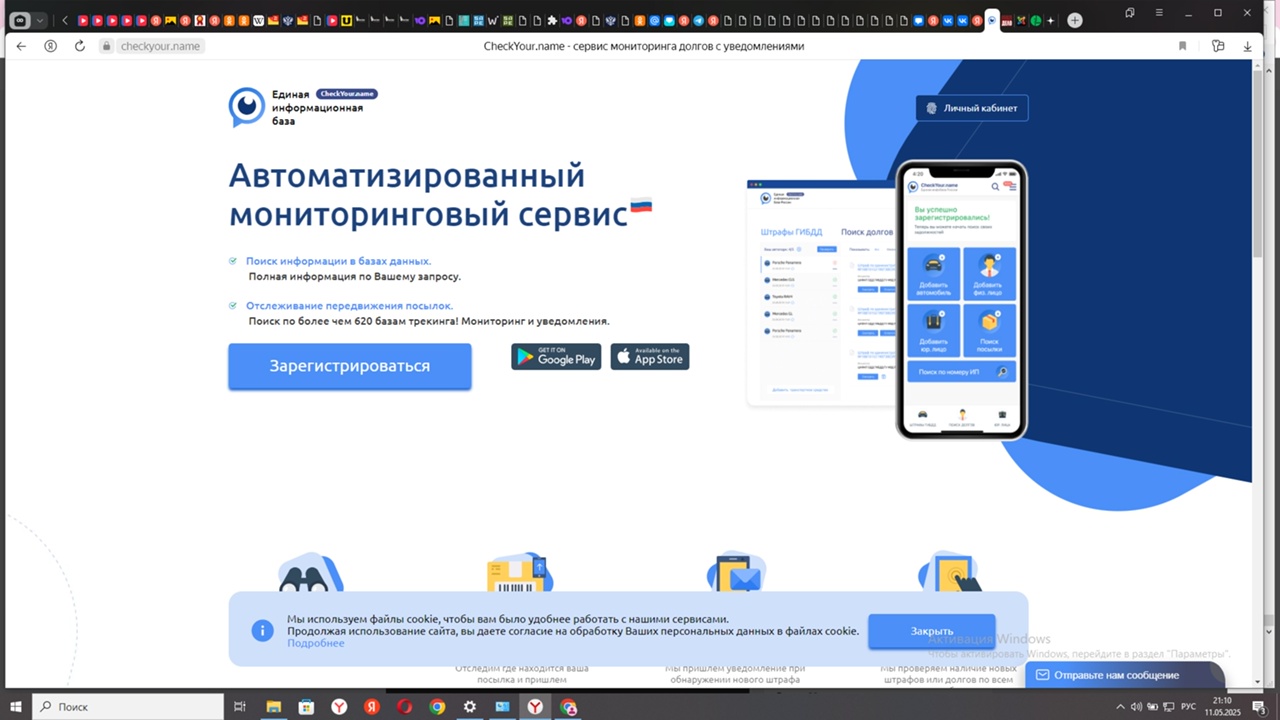Click the heading Автоматизированный мониторинговый сервис
This screenshot has width=1280, height=720.
tap(440, 194)
